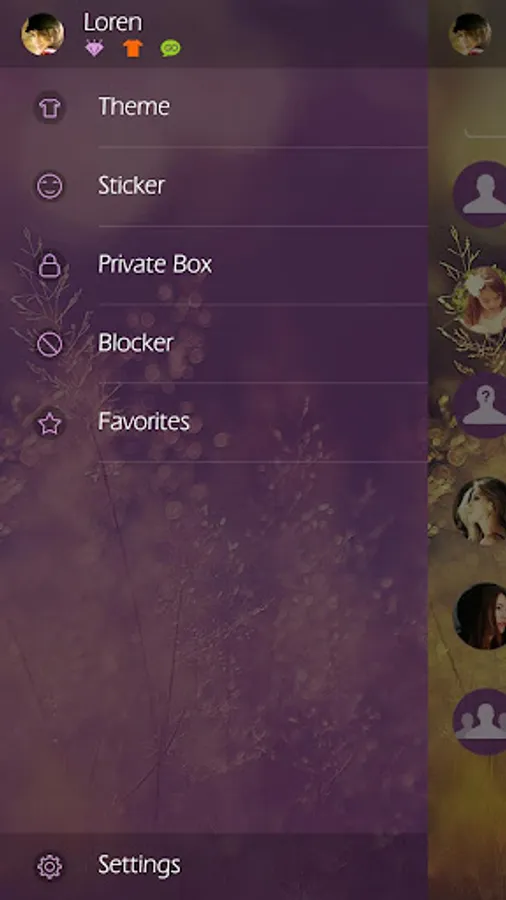Open the Theme menu entry
The height and width of the screenshot is (900, 506).
(x=214, y=107)
